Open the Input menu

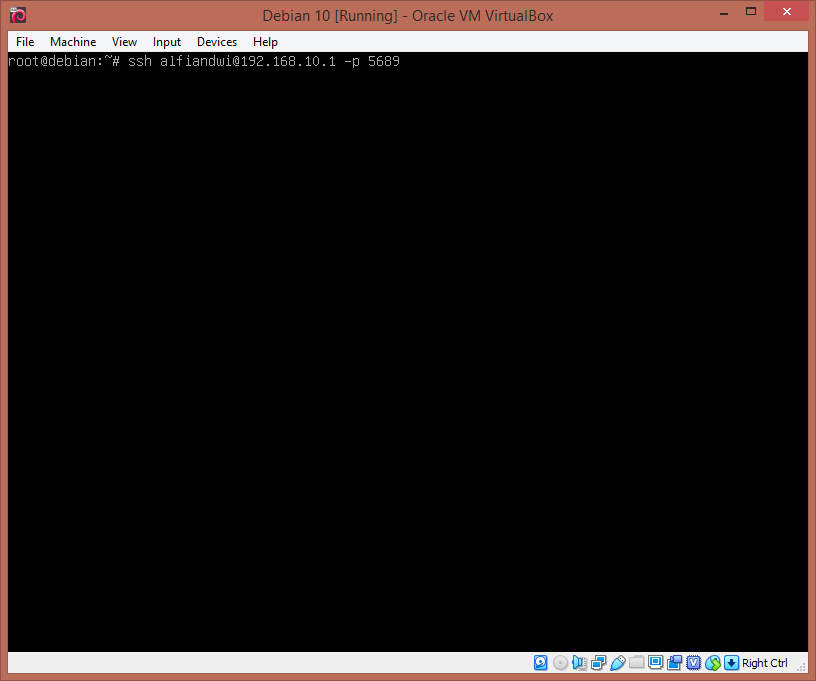(x=167, y=42)
